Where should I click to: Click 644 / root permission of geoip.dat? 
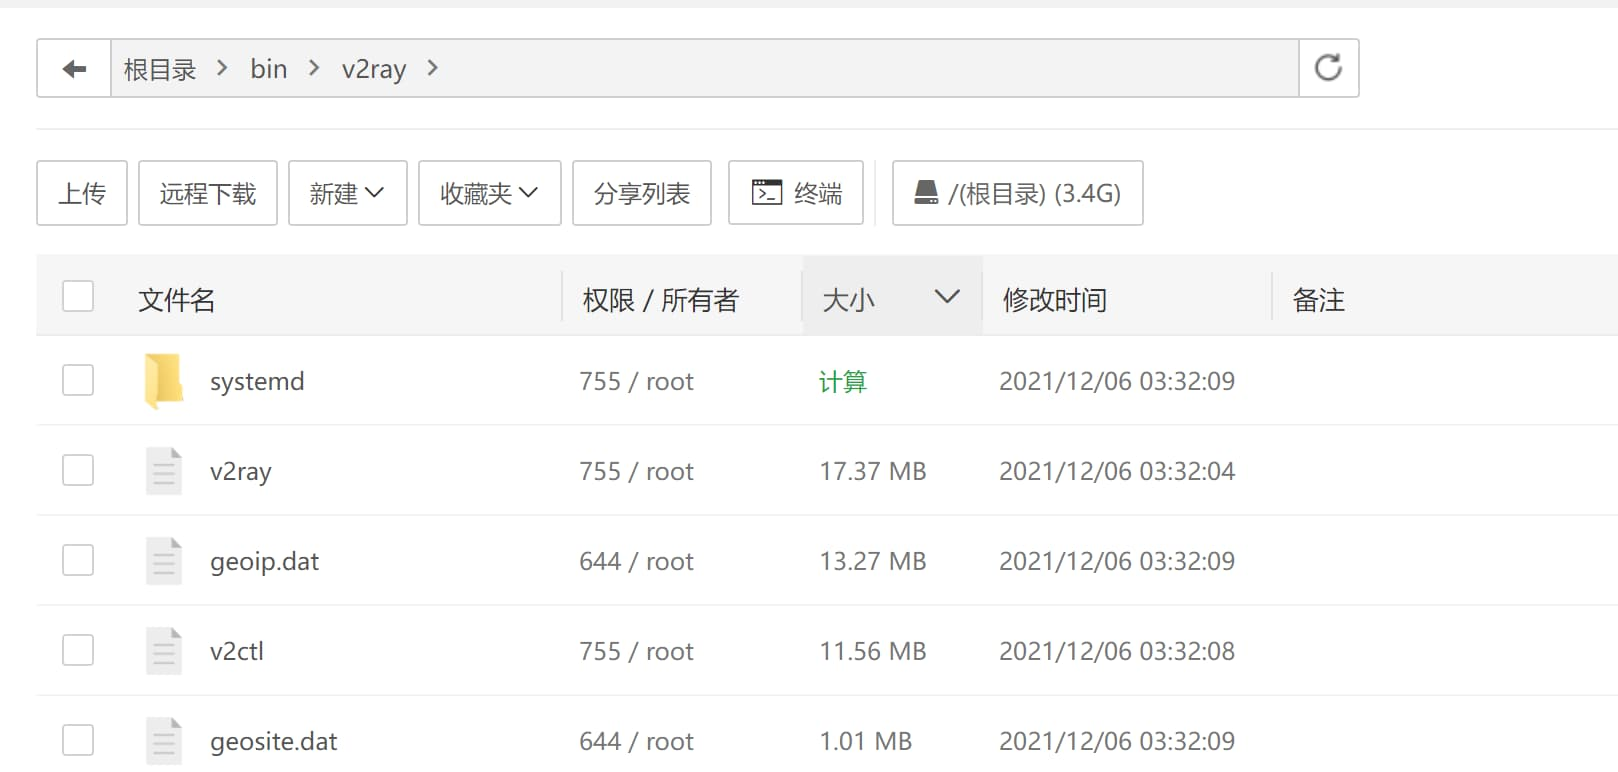(637, 561)
